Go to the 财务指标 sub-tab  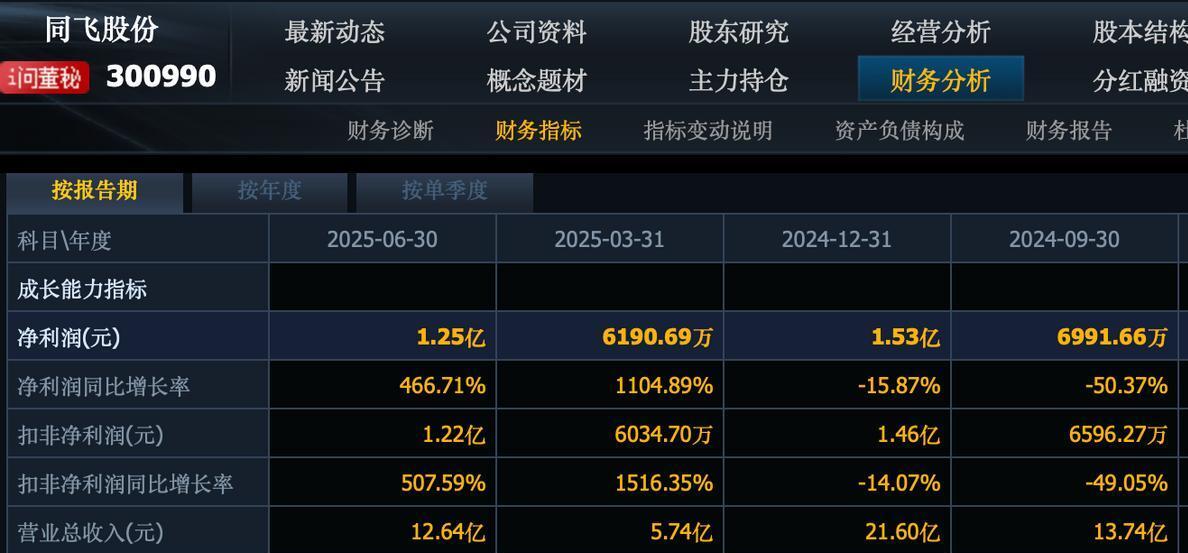pyautogui.click(x=538, y=130)
